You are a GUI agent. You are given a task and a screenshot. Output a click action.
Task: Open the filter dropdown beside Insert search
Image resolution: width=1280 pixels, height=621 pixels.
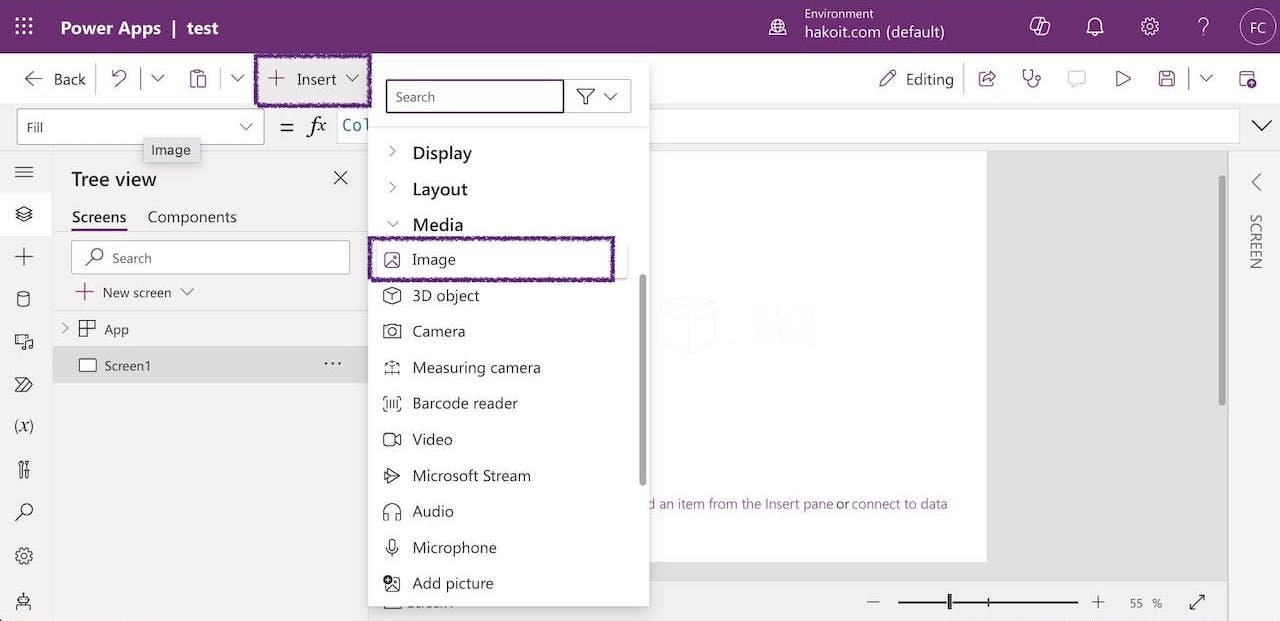tap(598, 96)
